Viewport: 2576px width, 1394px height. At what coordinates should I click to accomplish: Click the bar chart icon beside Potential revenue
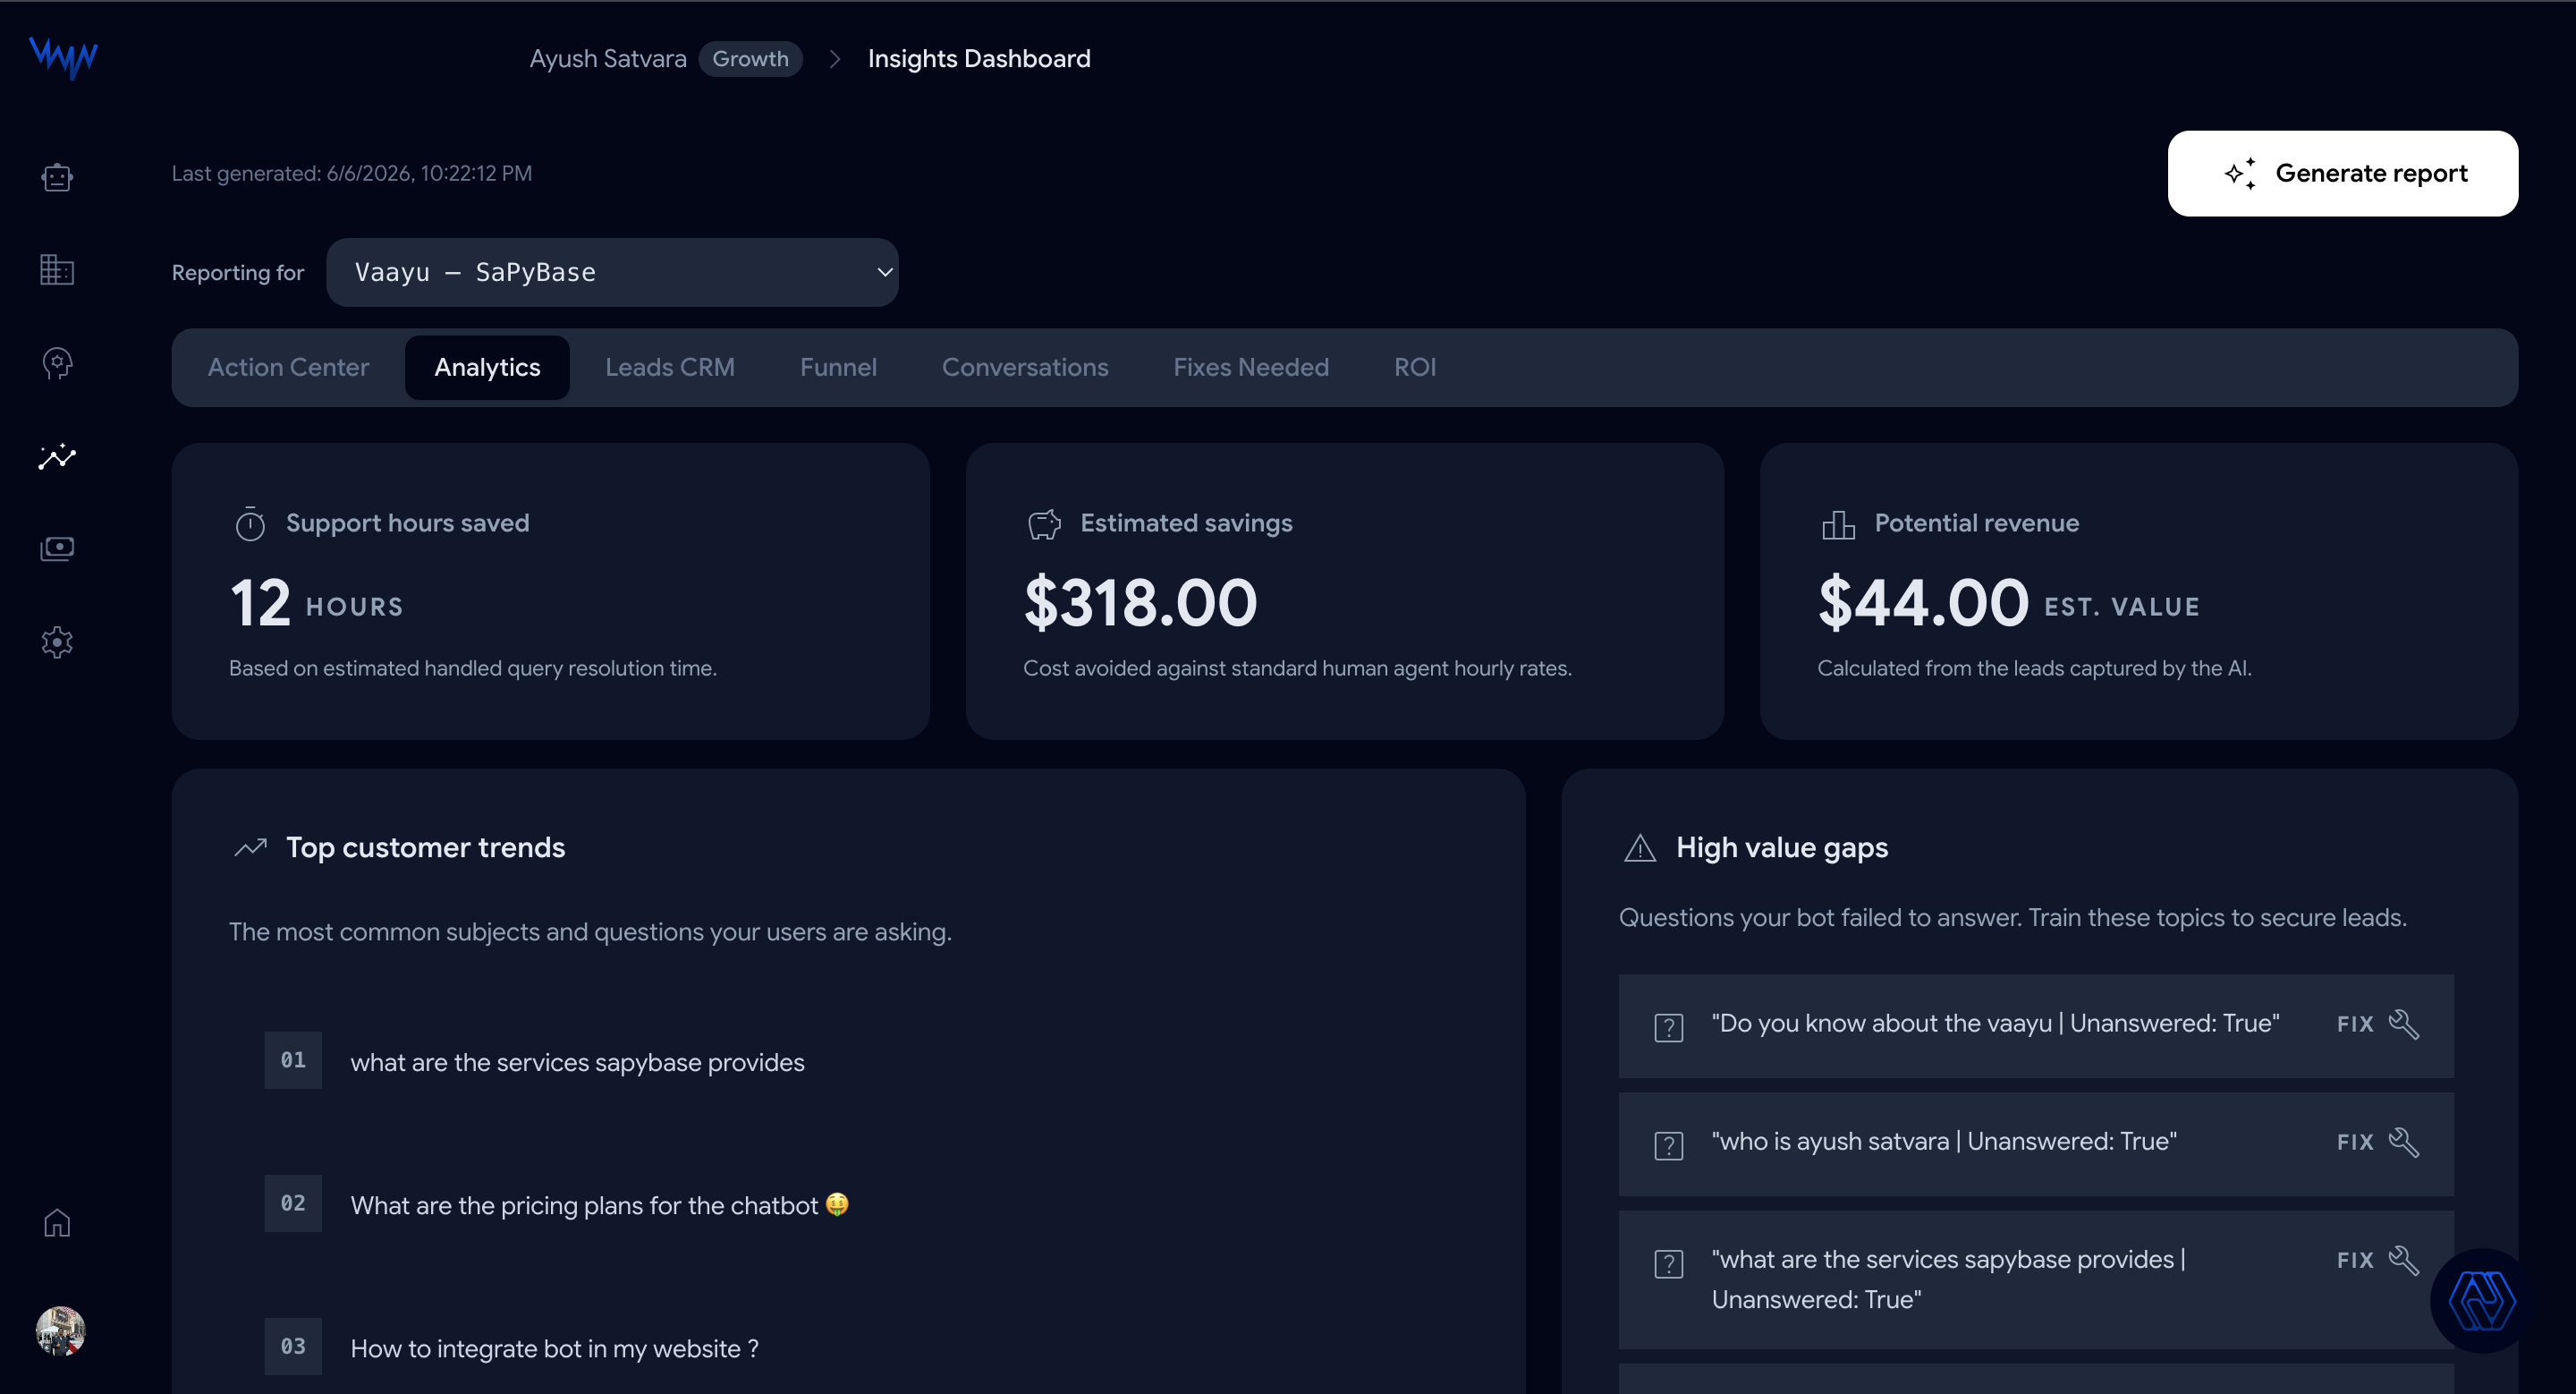(x=1838, y=523)
